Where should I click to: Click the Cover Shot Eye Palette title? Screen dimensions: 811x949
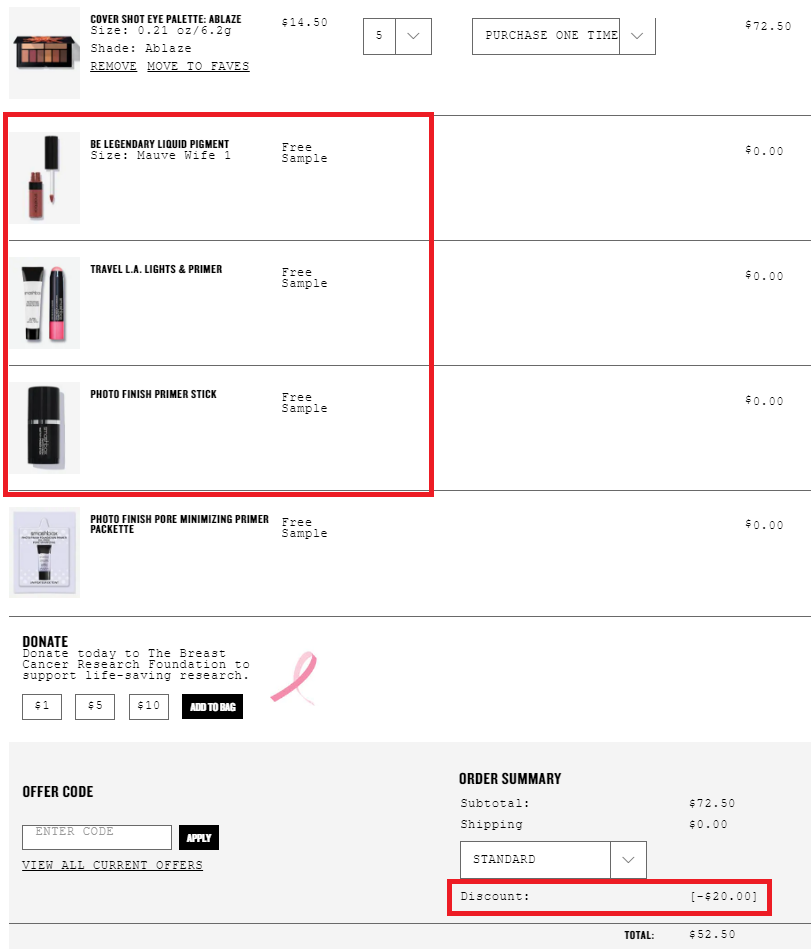[166, 19]
